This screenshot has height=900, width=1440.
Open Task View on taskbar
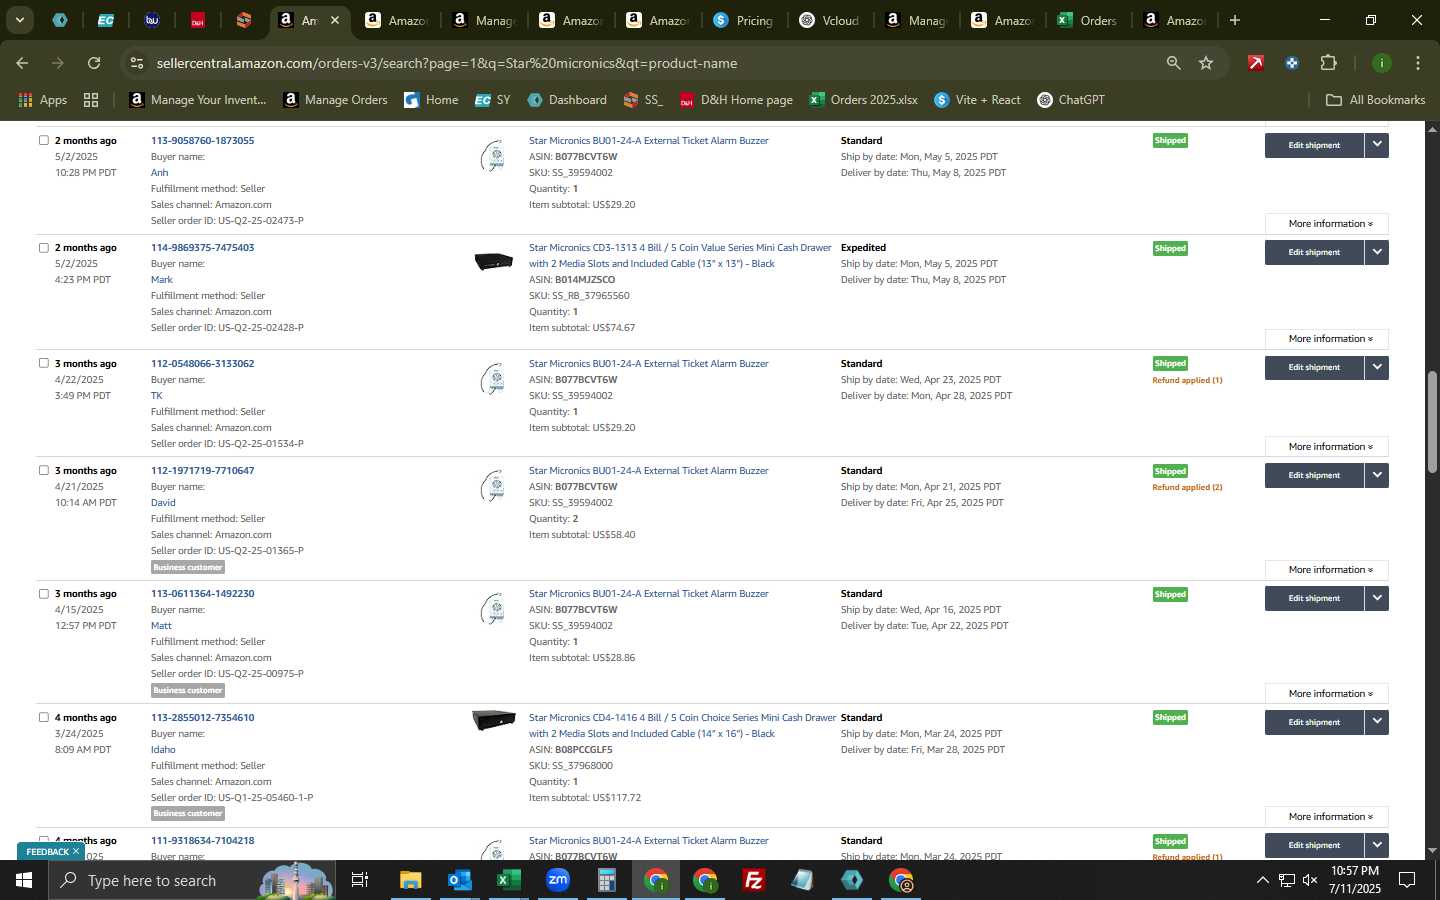click(360, 880)
